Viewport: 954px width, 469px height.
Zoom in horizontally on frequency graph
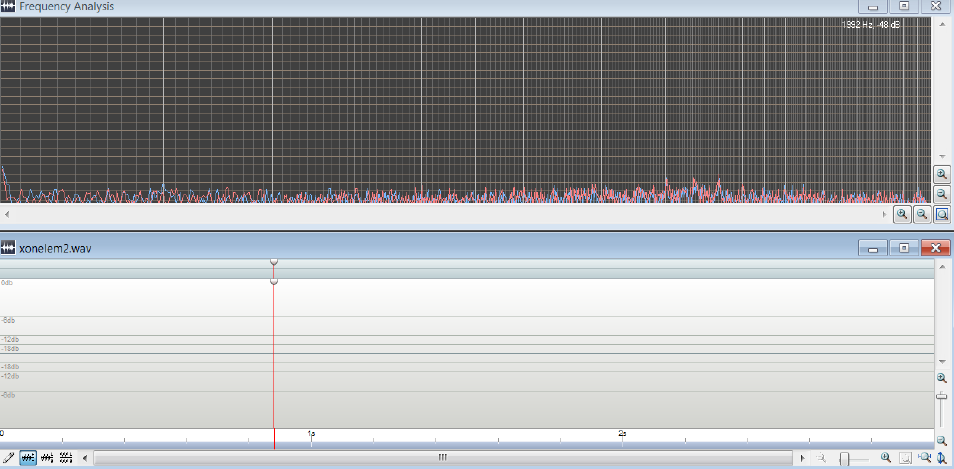tap(902, 214)
